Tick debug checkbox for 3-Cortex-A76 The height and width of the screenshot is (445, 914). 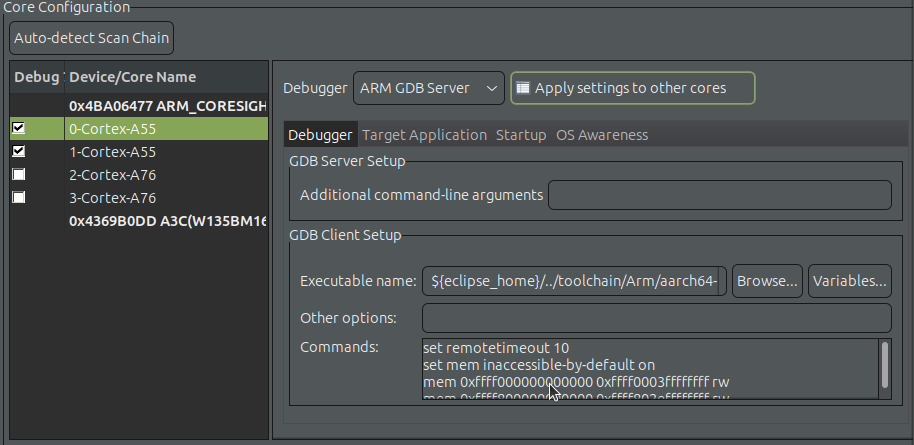(x=18, y=198)
